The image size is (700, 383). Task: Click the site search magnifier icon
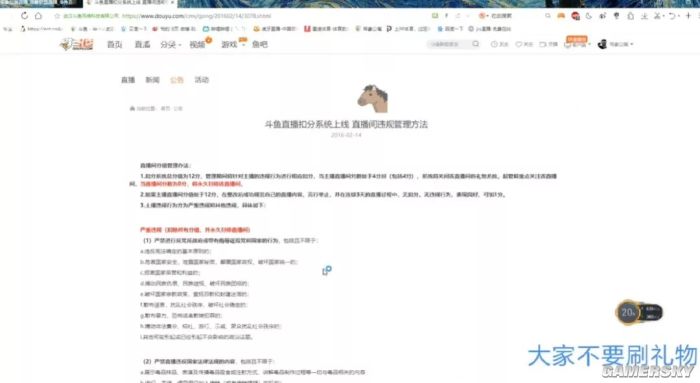tap(475, 44)
